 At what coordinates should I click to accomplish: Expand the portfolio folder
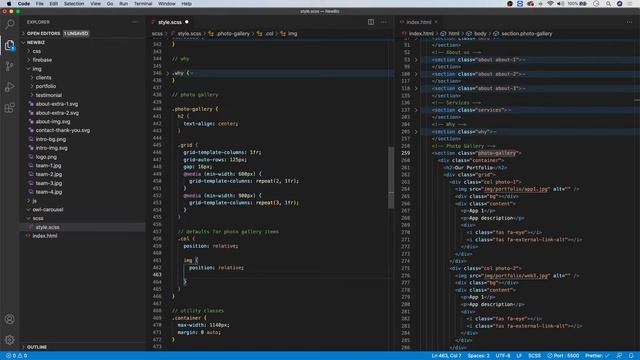point(46,87)
